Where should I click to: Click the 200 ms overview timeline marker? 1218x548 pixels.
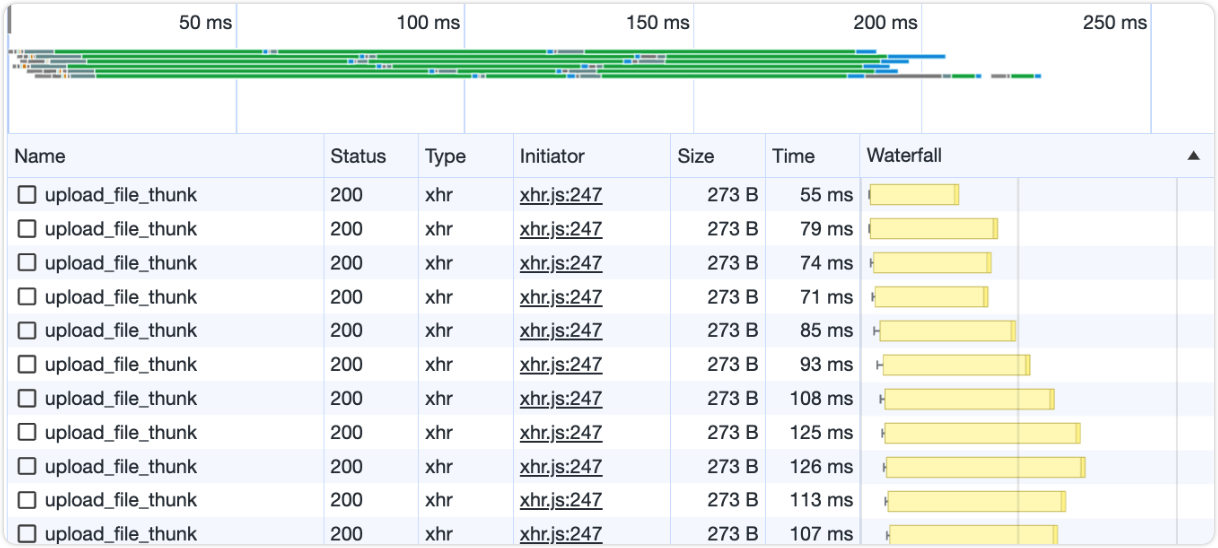[885, 22]
